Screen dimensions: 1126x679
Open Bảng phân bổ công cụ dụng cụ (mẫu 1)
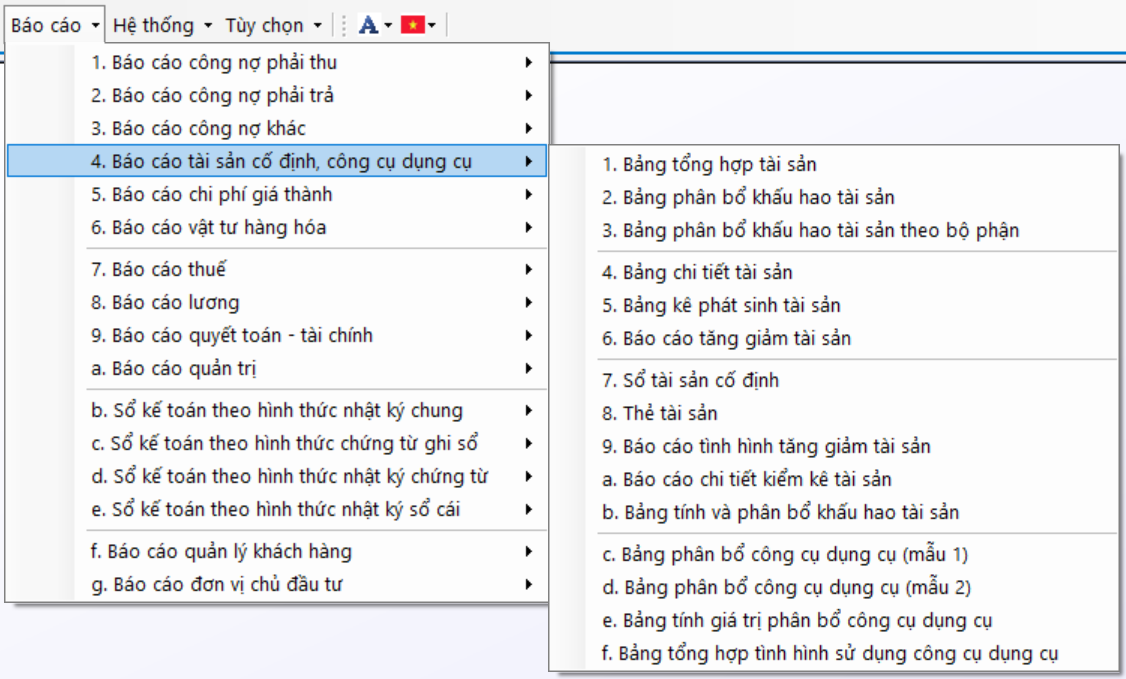(785, 554)
